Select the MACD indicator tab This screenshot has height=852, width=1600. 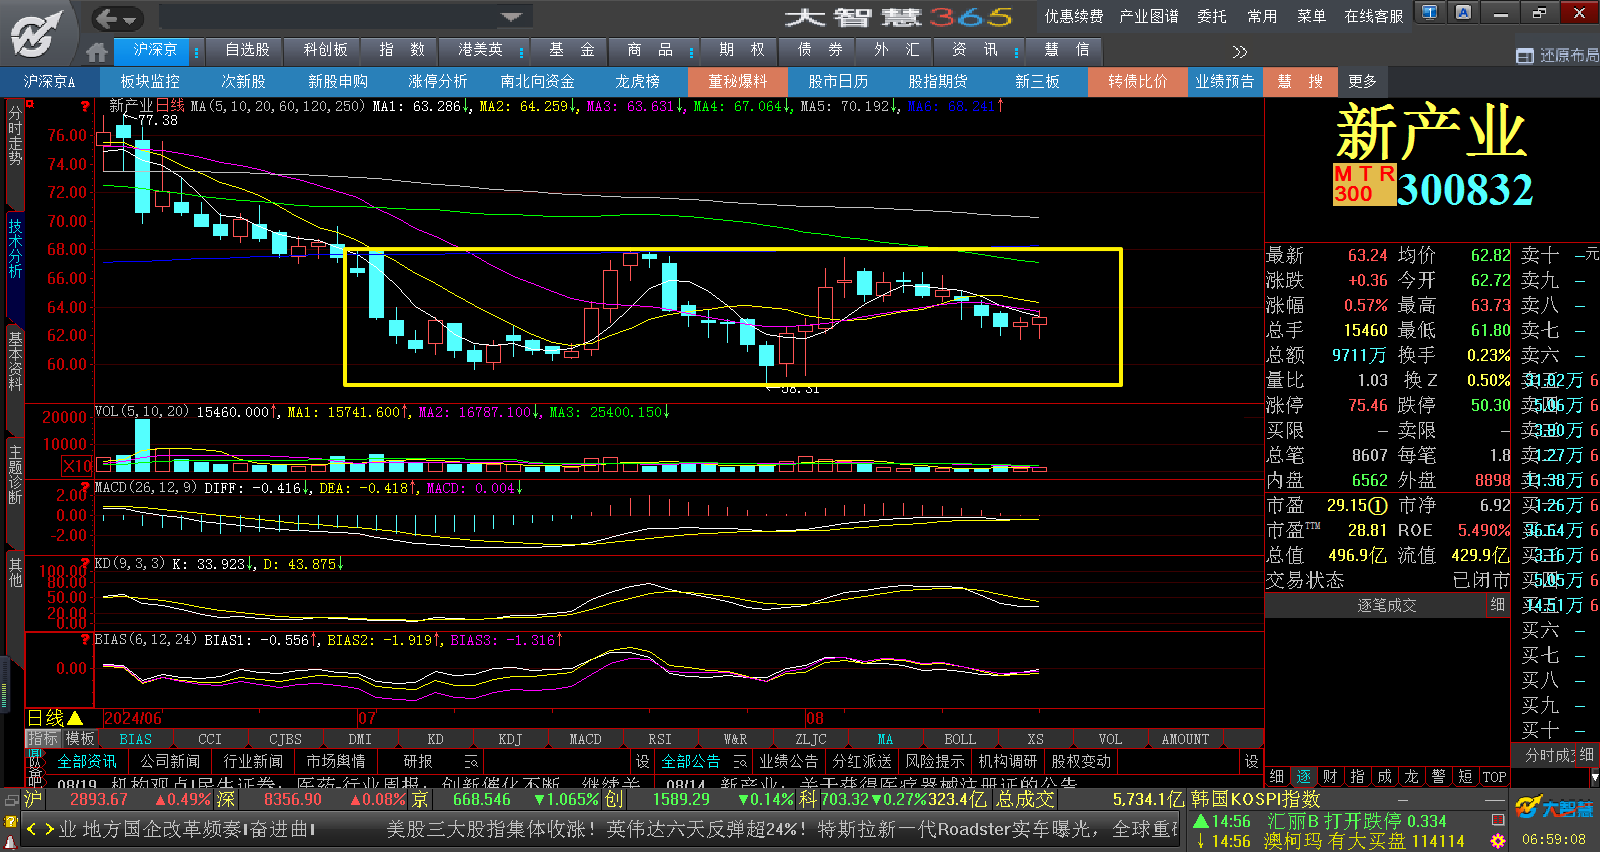[585, 739]
